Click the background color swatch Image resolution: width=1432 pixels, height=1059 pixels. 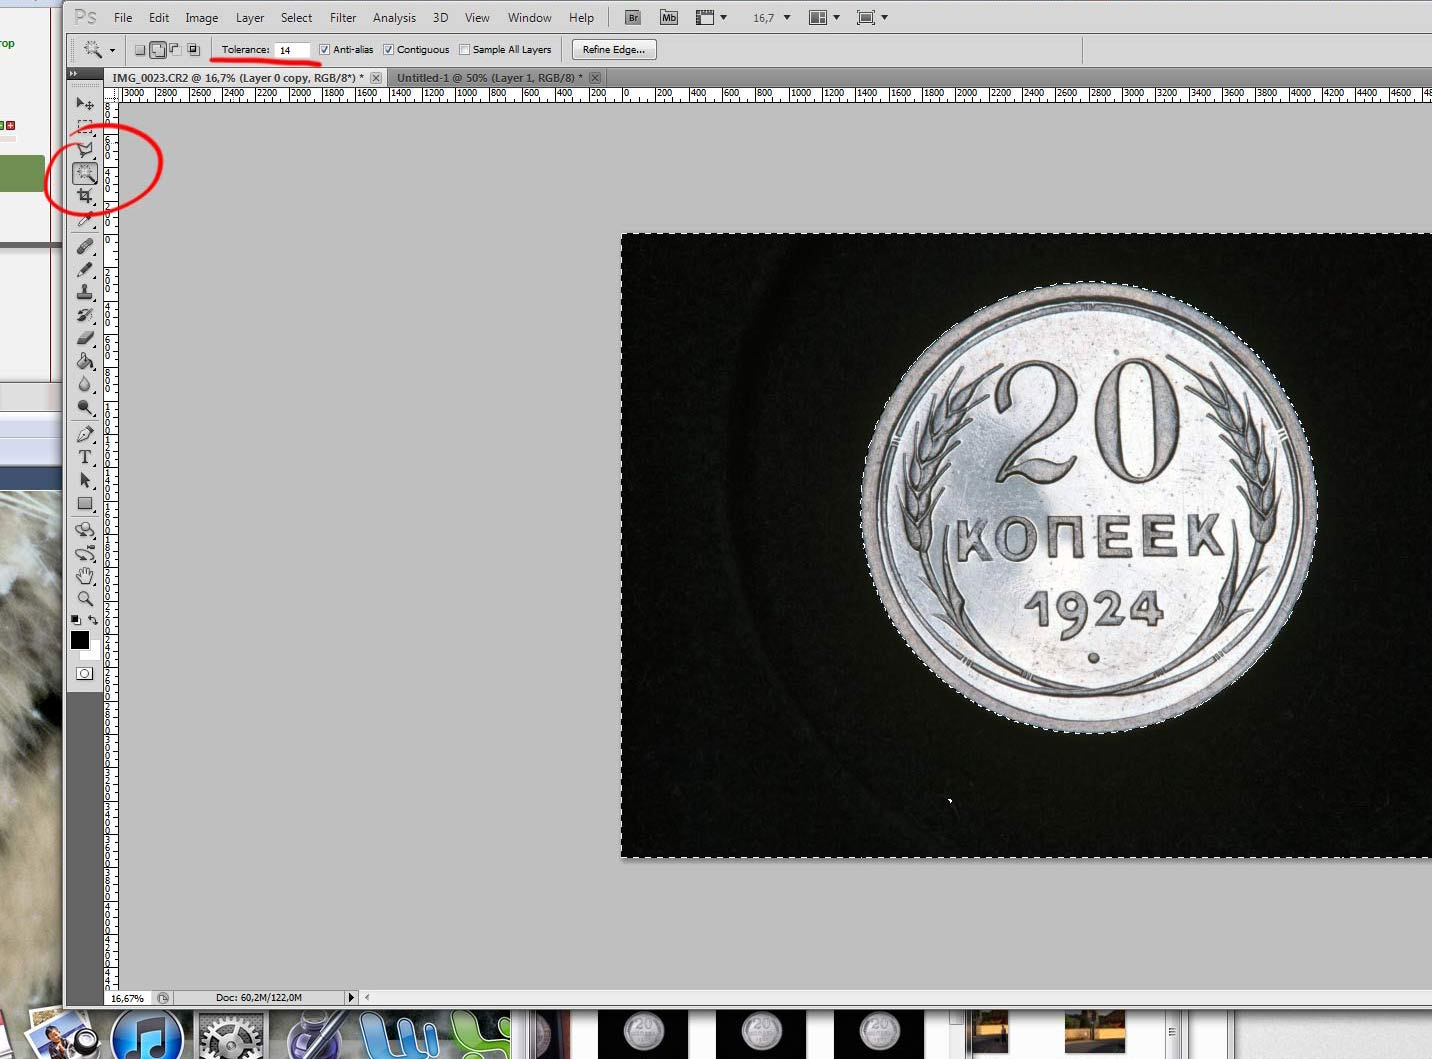(x=95, y=653)
